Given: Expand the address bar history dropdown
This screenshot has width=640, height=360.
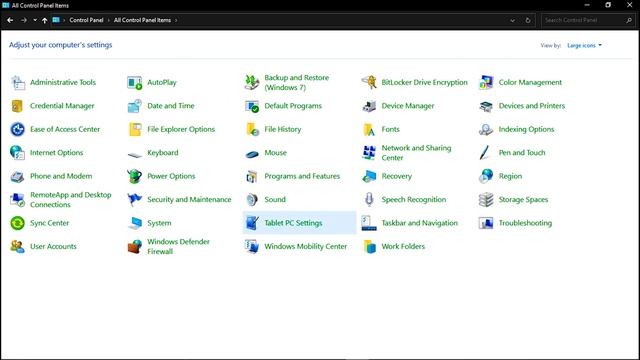Looking at the screenshot, I should (x=512, y=20).
